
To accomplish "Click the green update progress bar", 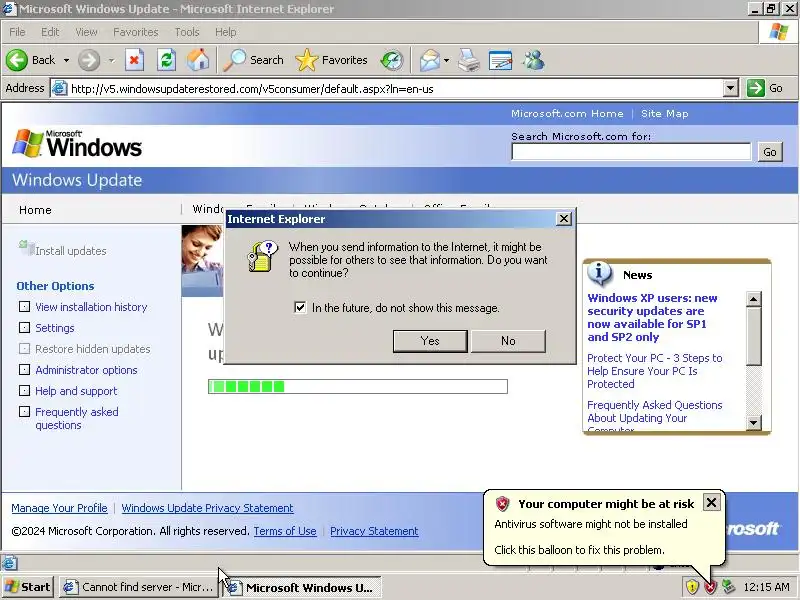I will tap(358, 386).
